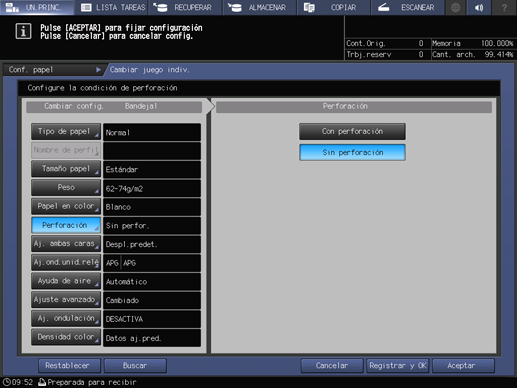Open help with the question mark icon
This screenshot has width=517, height=388.
click(504, 7)
